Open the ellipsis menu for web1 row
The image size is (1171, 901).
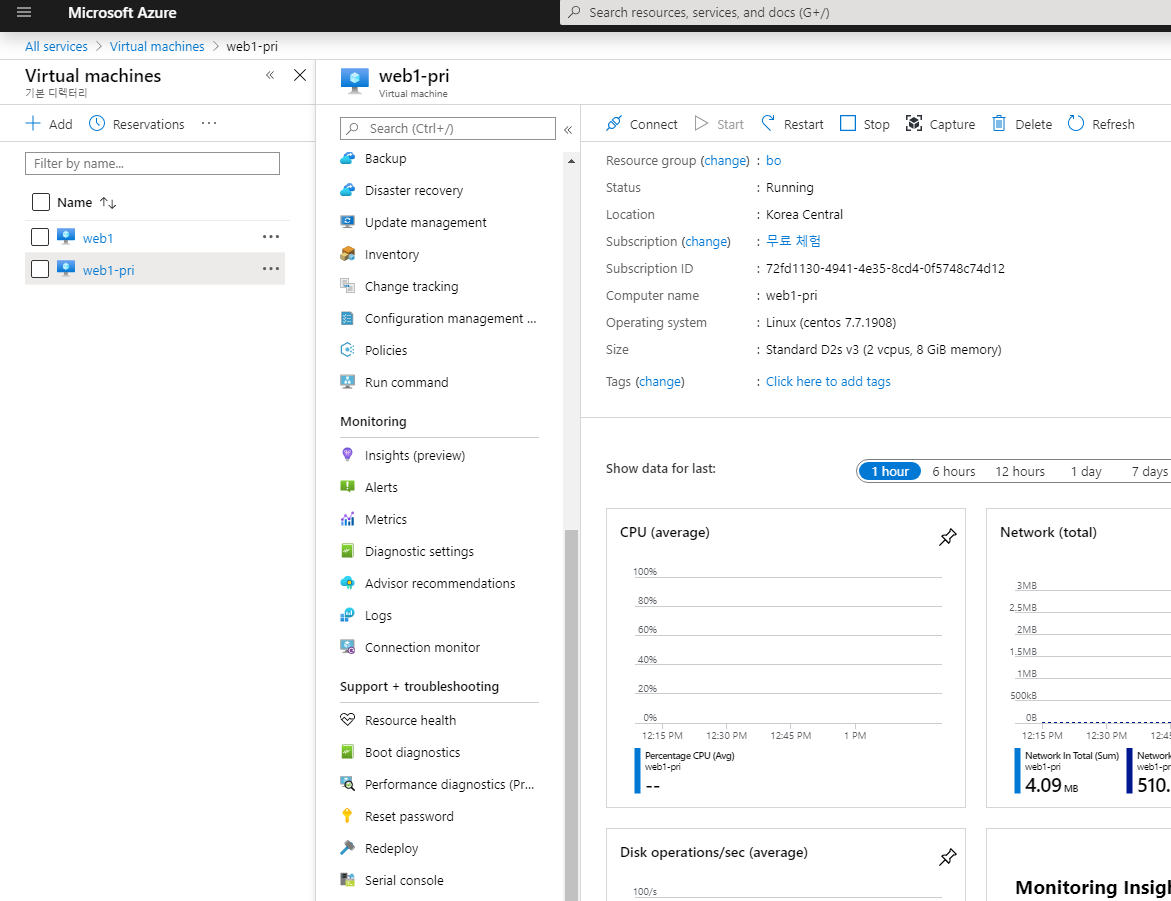[x=270, y=237]
